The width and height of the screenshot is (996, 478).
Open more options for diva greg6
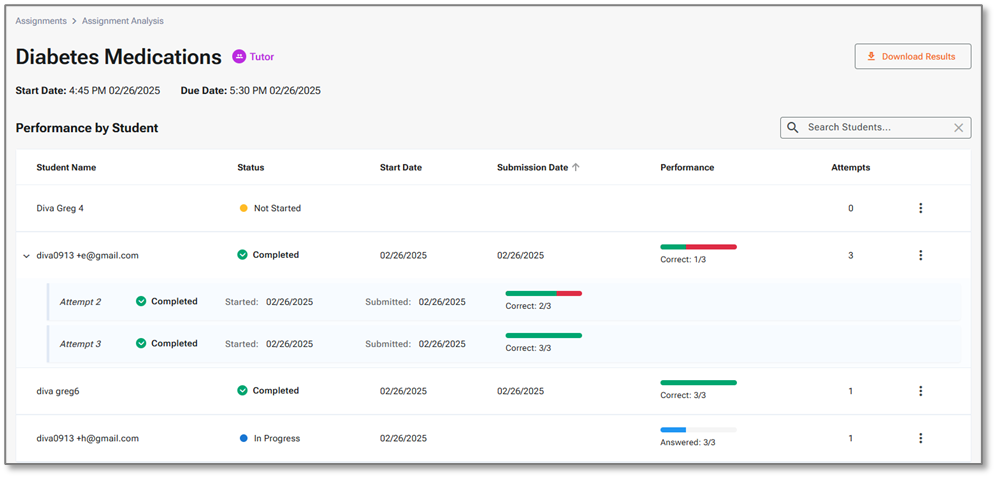pos(920,391)
